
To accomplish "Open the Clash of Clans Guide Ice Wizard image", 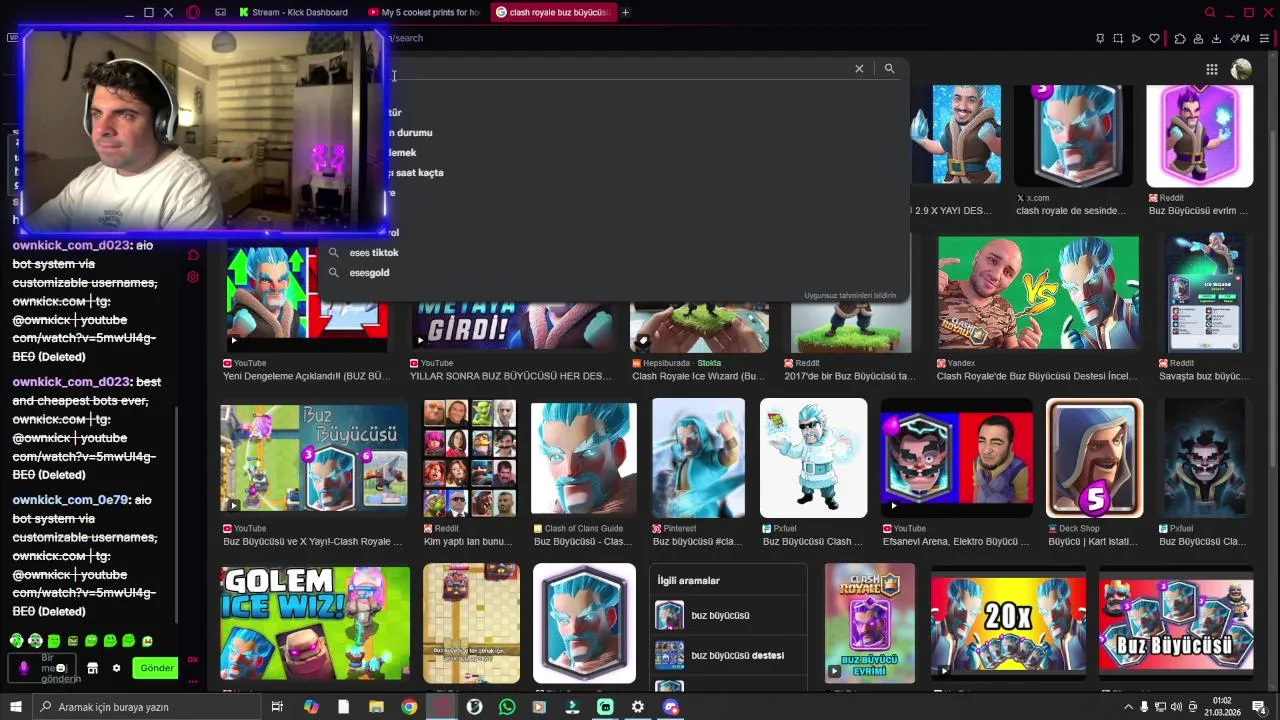I will click(x=583, y=457).
